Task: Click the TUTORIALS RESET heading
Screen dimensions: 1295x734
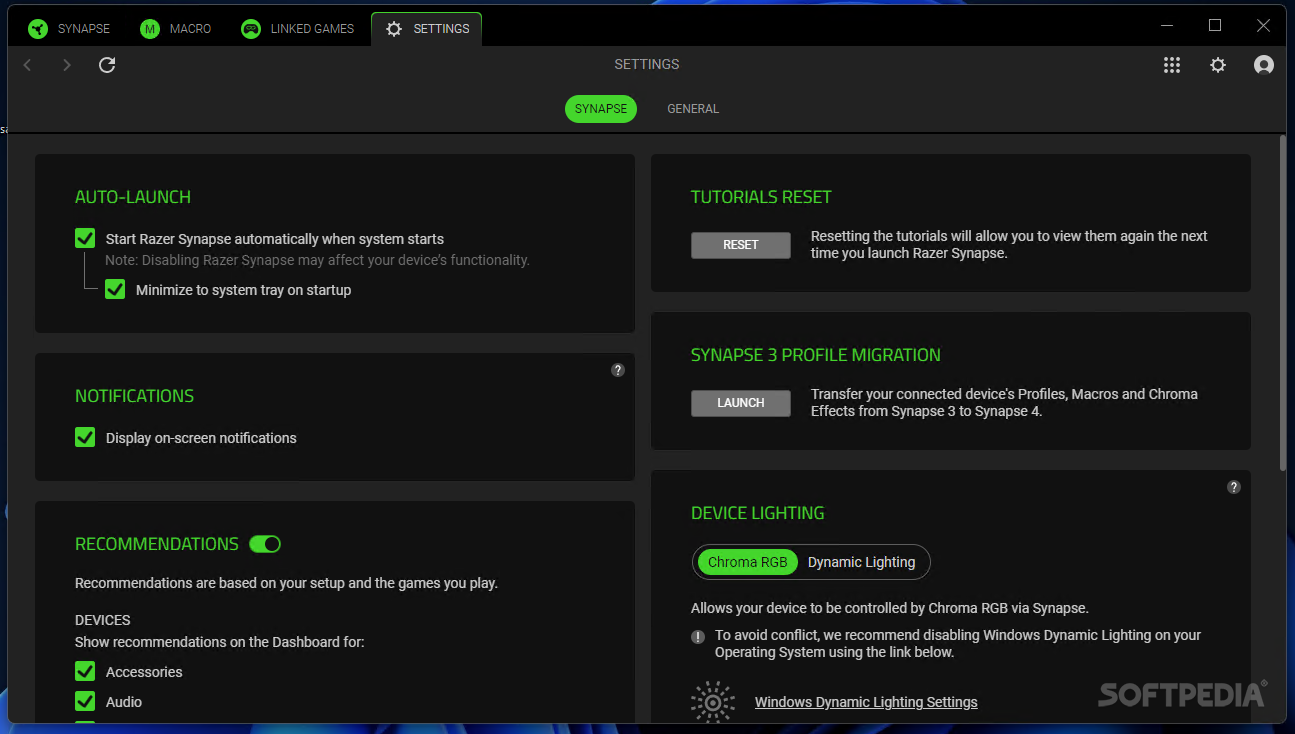Action: click(761, 197)
